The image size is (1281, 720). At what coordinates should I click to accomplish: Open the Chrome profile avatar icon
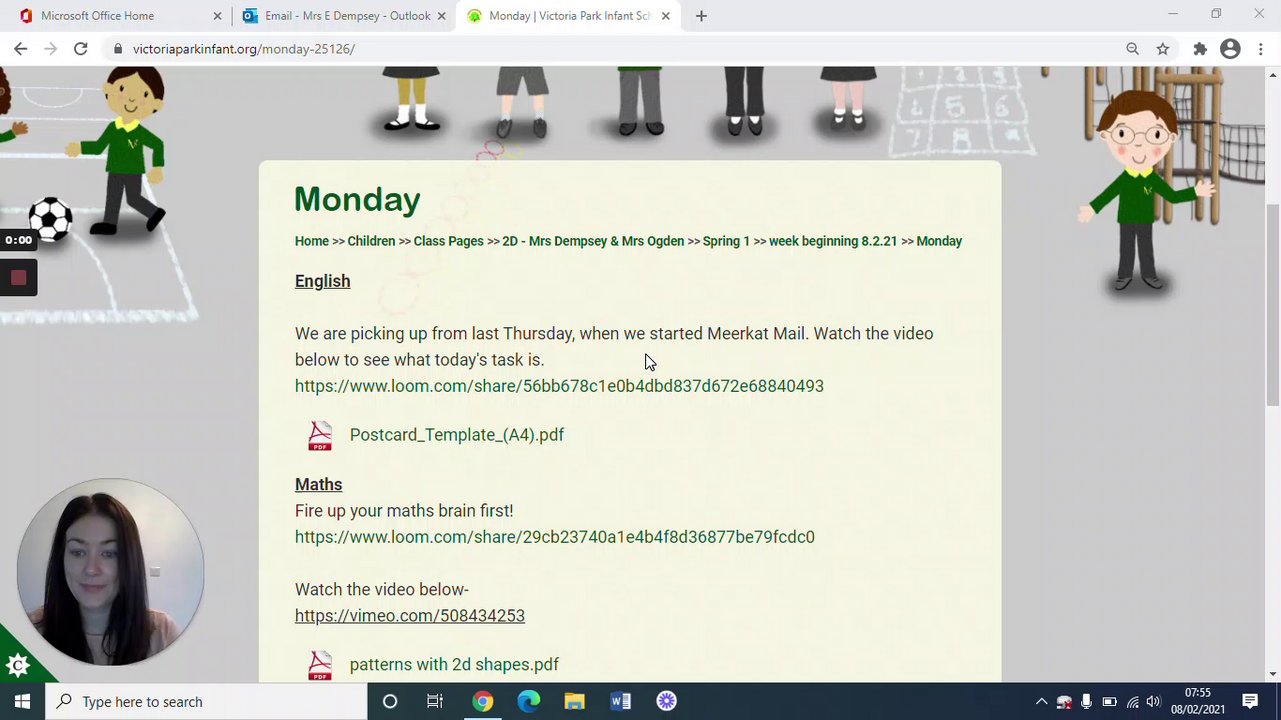click(1230, 49)
